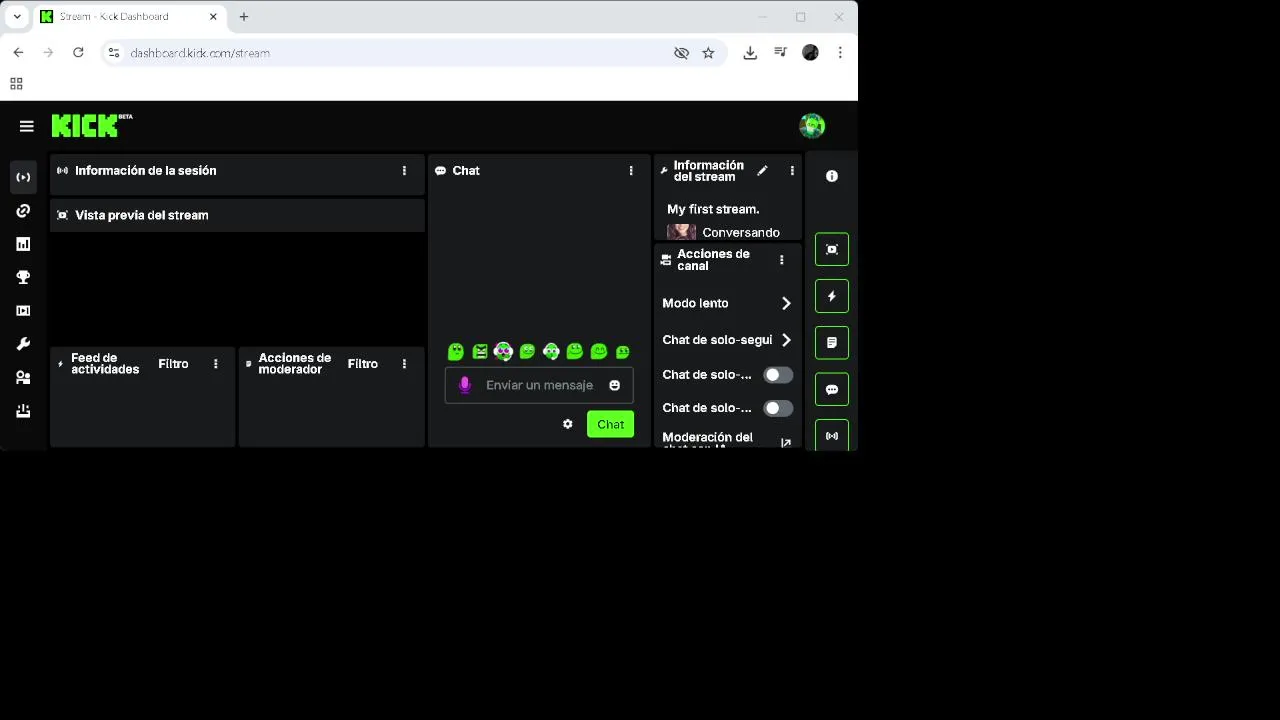Screen dimensions: 1280x720
Task: Open the Chrome three-dot menu
Action: click(840, 53)
